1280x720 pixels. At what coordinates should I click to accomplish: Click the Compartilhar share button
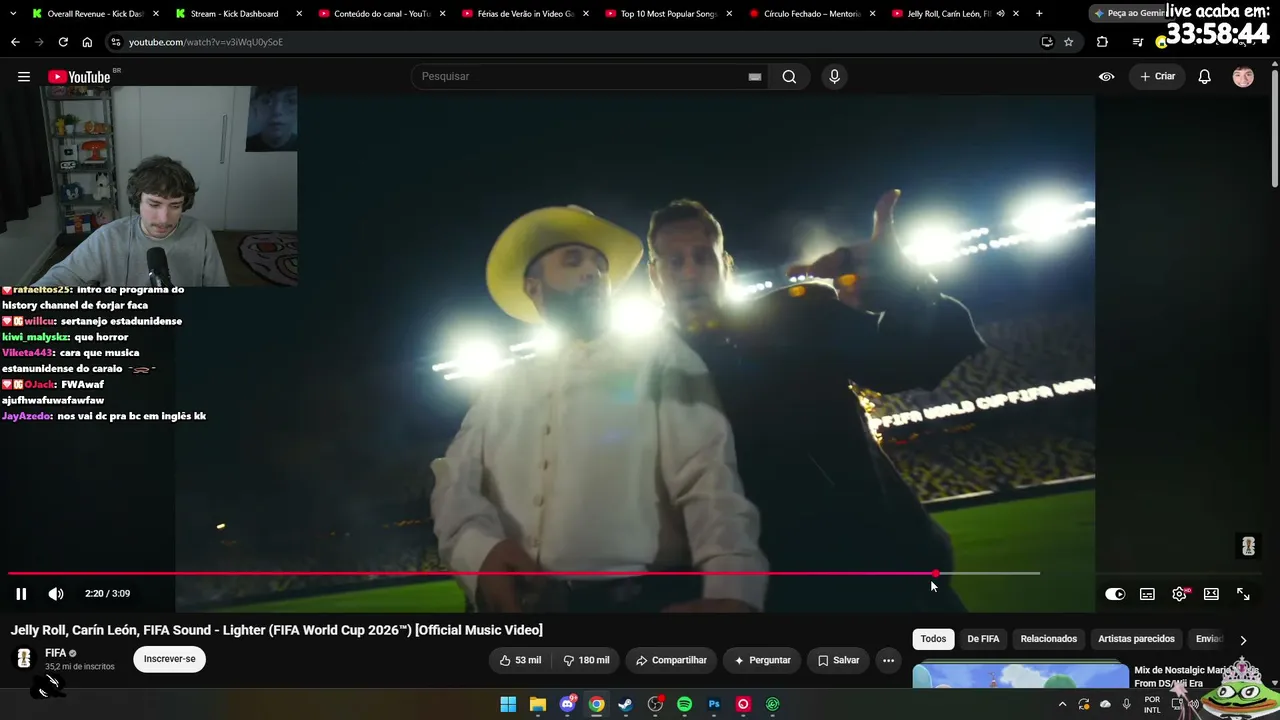(671, 660)
